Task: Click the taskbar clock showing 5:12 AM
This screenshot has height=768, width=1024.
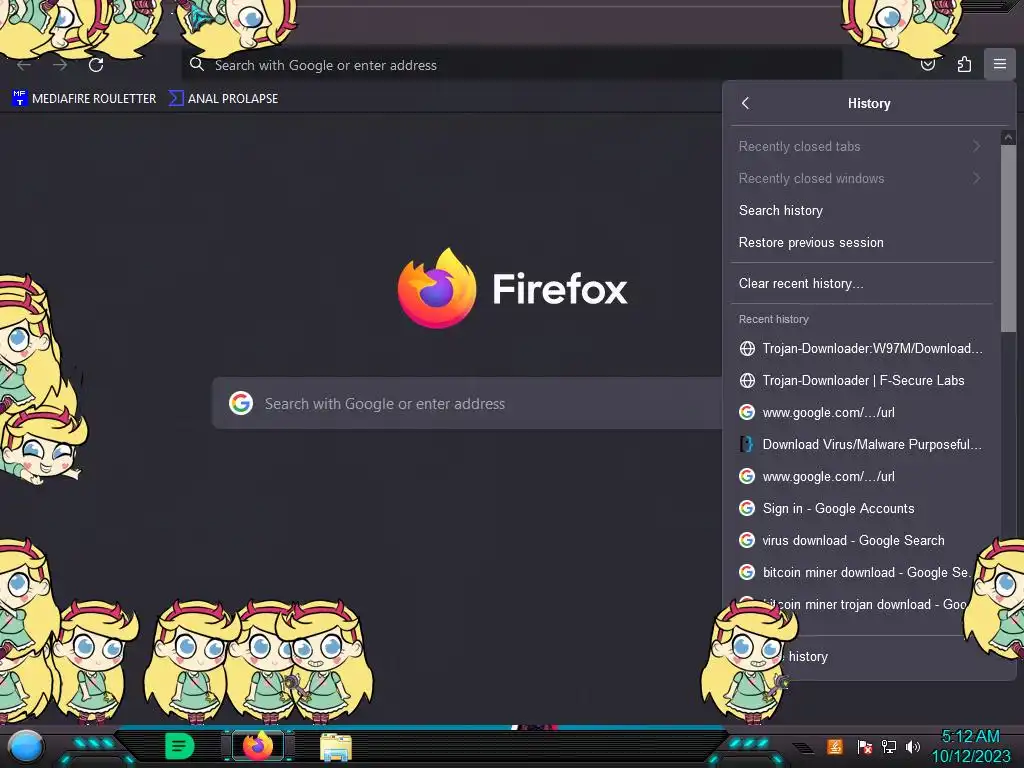Action: 970,746
